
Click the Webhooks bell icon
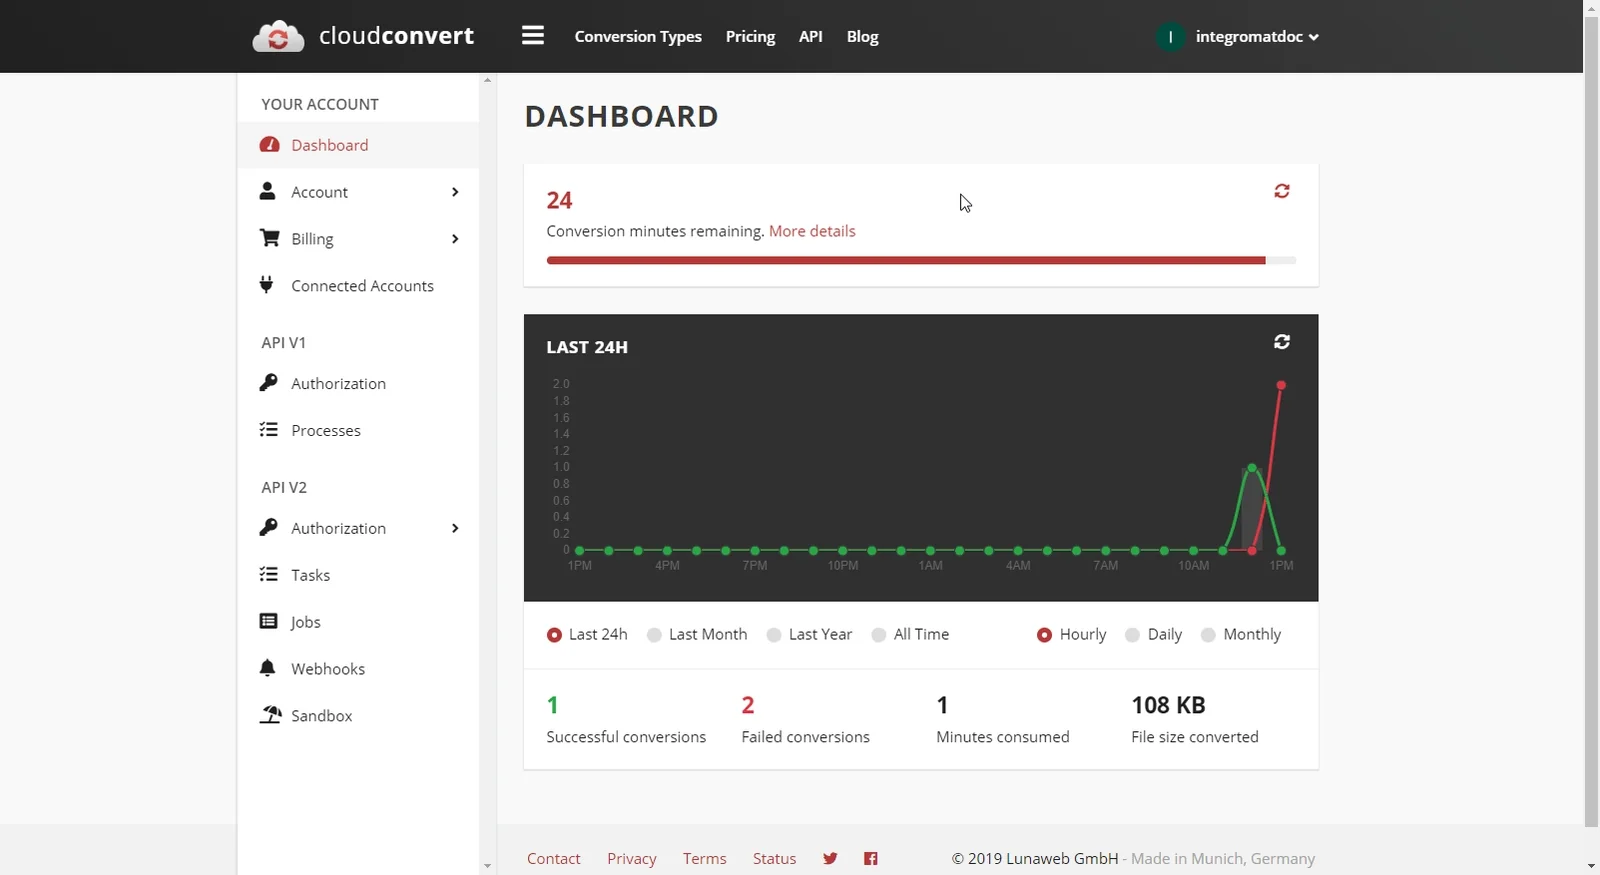click(x=267, y=668)
